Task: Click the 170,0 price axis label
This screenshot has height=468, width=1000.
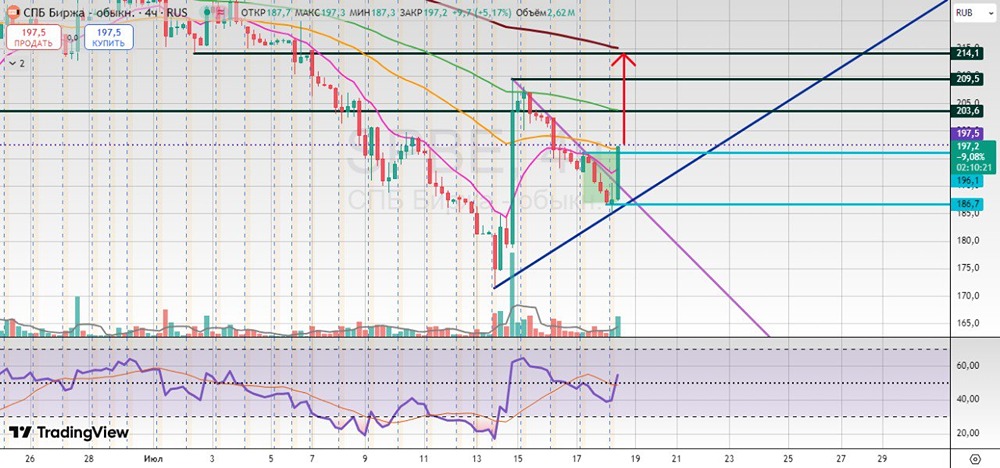Action: click(967, 296)
